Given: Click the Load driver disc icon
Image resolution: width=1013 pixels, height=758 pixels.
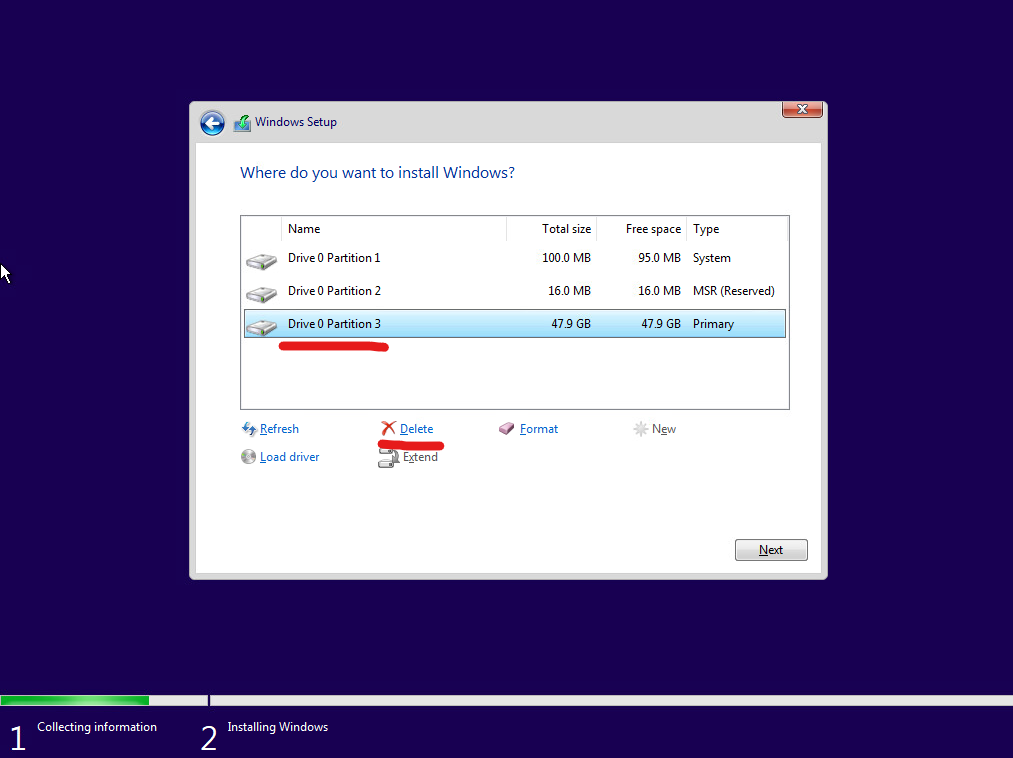Looking at the screenshot, I should 248,457.
